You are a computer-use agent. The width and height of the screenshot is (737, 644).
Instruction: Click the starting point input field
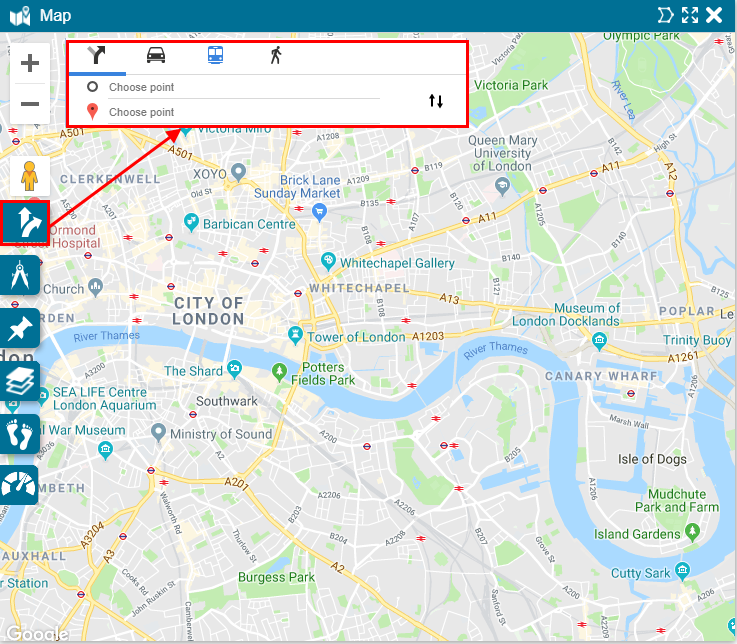coord(244,87)
